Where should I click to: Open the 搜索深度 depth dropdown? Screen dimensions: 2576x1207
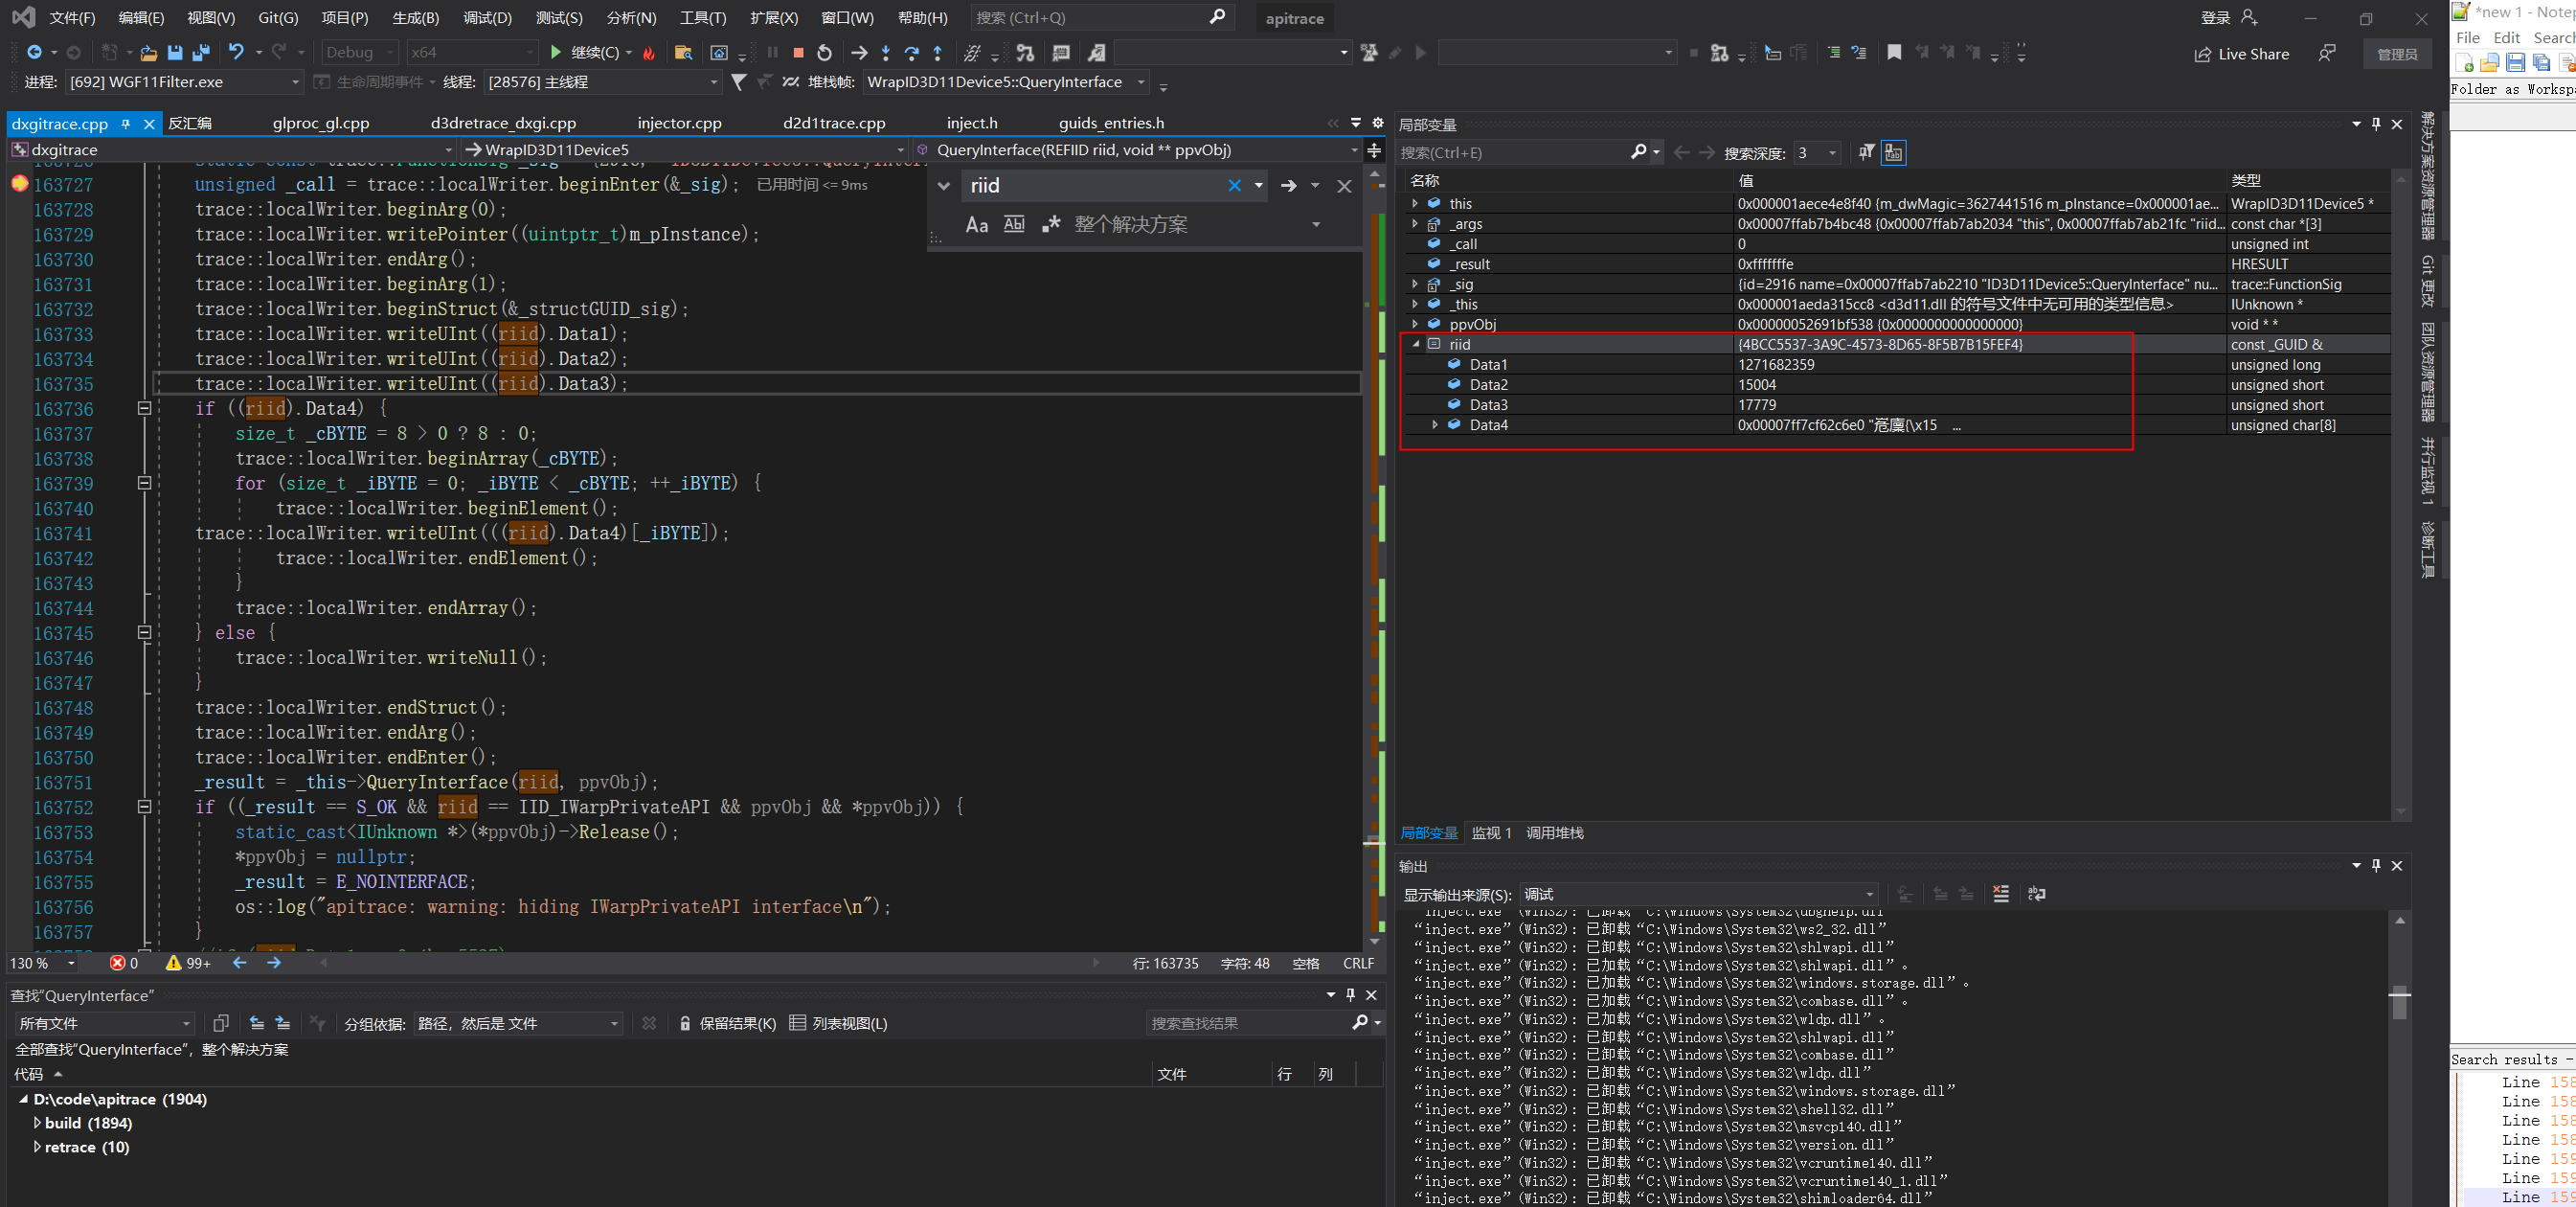[1833, 153]
